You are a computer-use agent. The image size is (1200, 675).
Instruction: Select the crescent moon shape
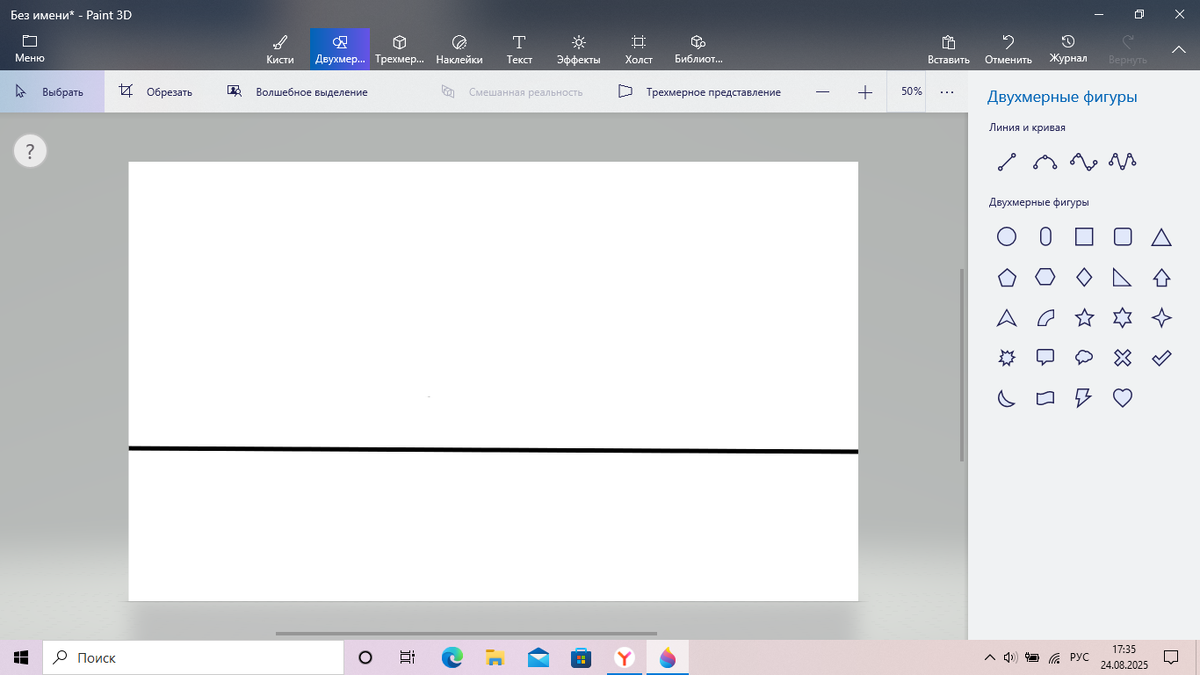pyautogui.click(x=1007, y=398)
